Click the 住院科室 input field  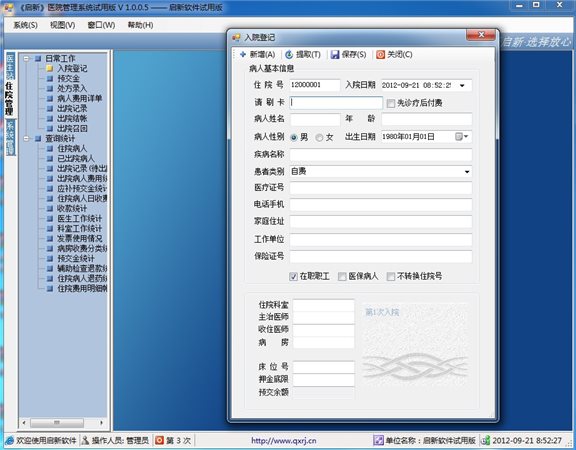coord(324,305)
